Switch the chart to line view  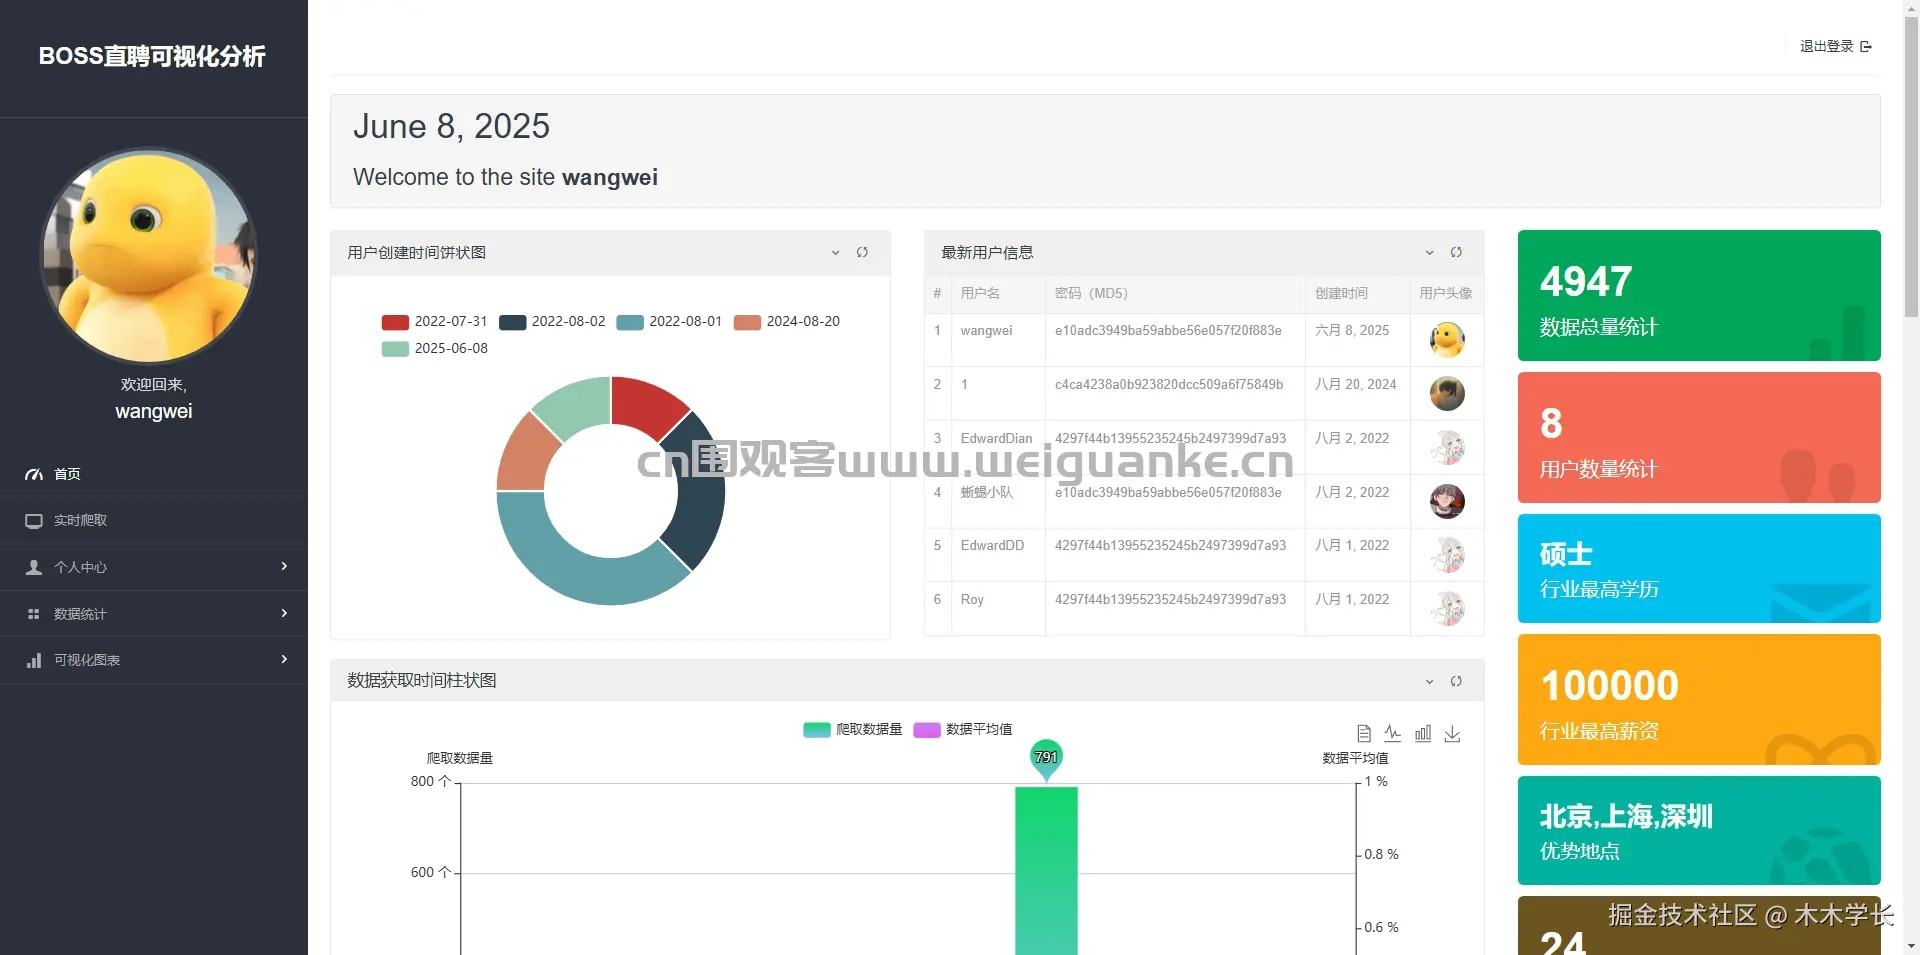[1393, 733]
